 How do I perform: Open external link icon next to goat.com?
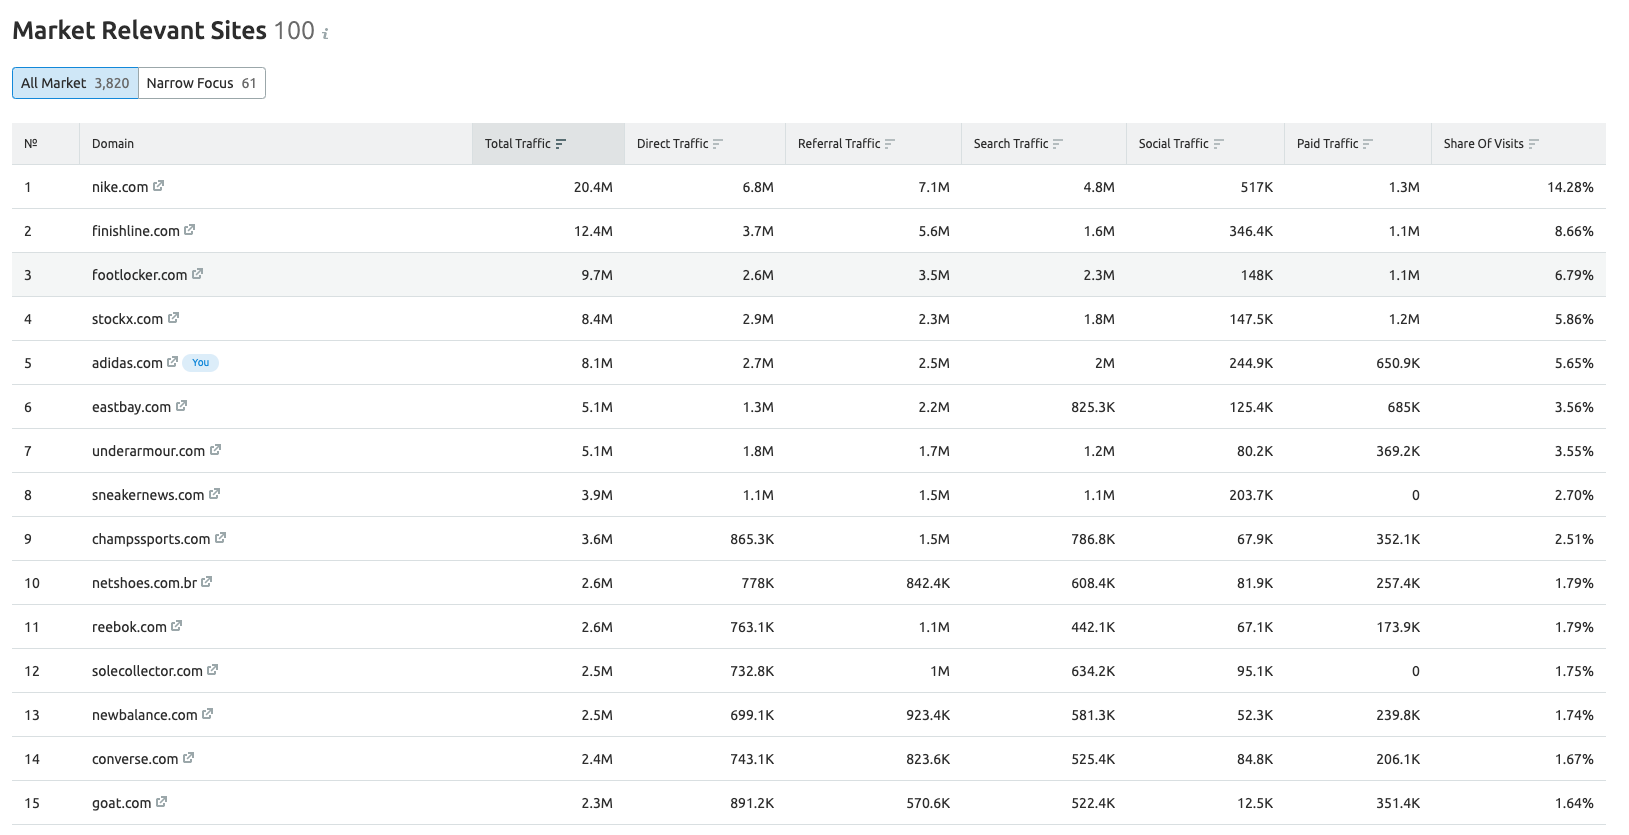[x=161, y=802]
